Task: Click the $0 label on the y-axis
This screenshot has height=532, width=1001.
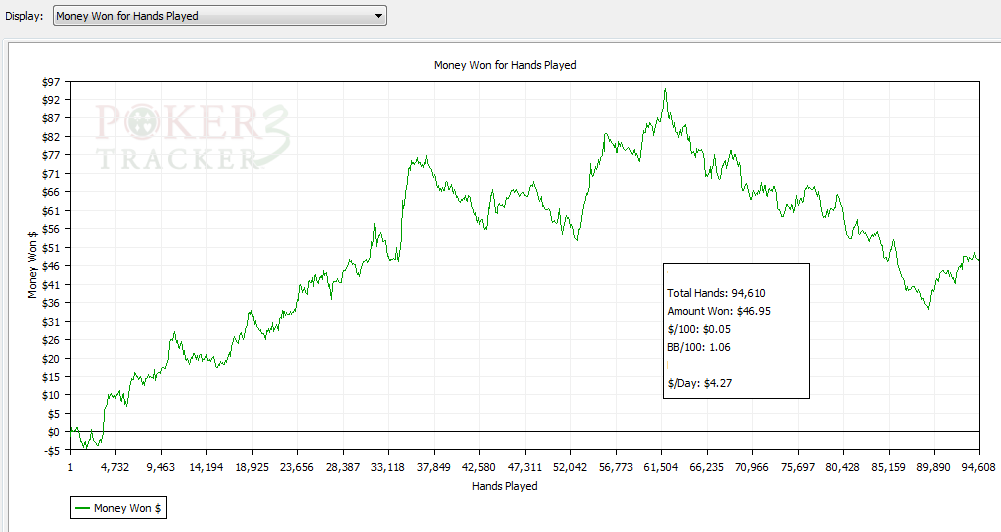Action: pyautogui.click(x=55, y=432)
